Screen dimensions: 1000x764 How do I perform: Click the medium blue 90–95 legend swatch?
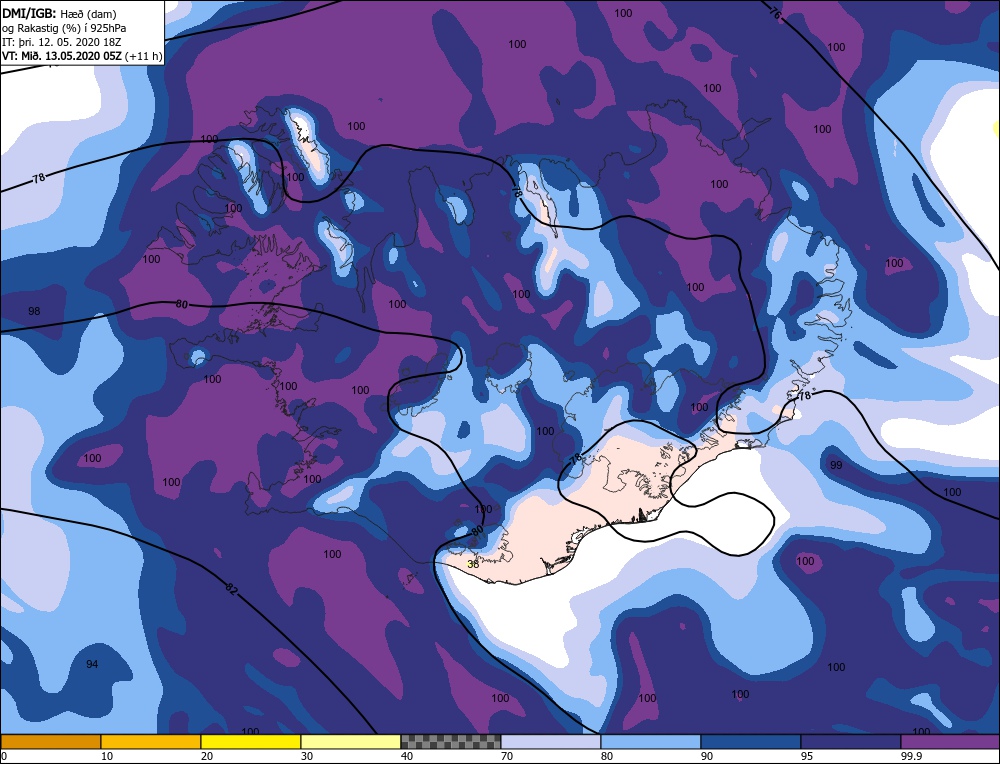751,742
